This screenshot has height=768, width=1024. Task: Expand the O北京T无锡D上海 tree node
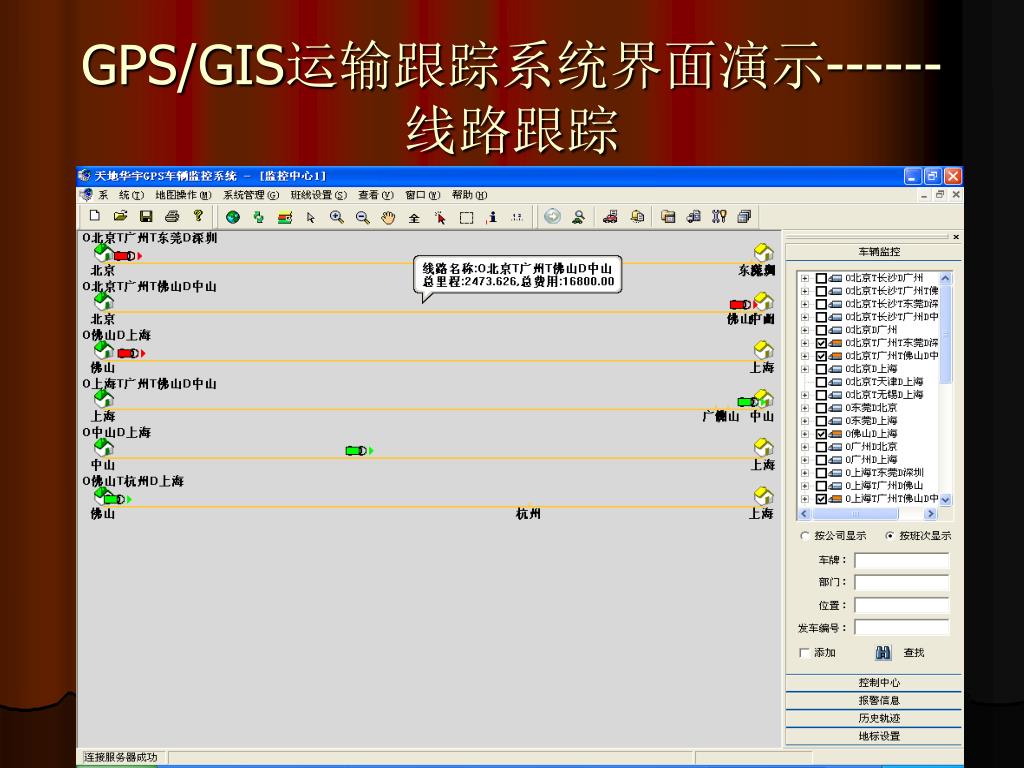click(805, 395)
